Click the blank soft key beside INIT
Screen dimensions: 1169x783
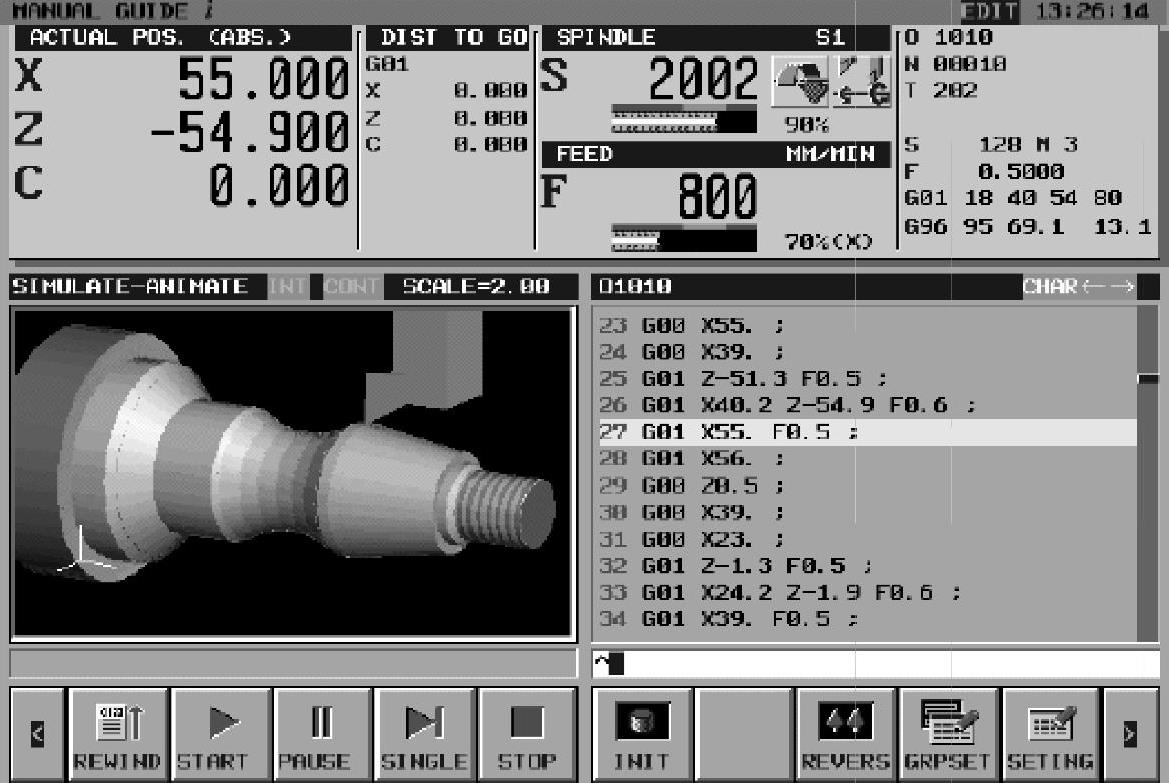pyautogui.click(x=743, y=735)
